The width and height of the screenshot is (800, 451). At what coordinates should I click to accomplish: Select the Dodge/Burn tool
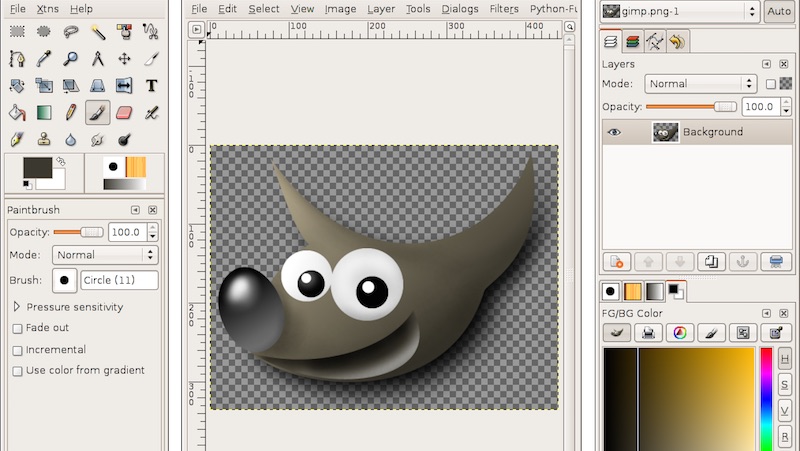124,139
